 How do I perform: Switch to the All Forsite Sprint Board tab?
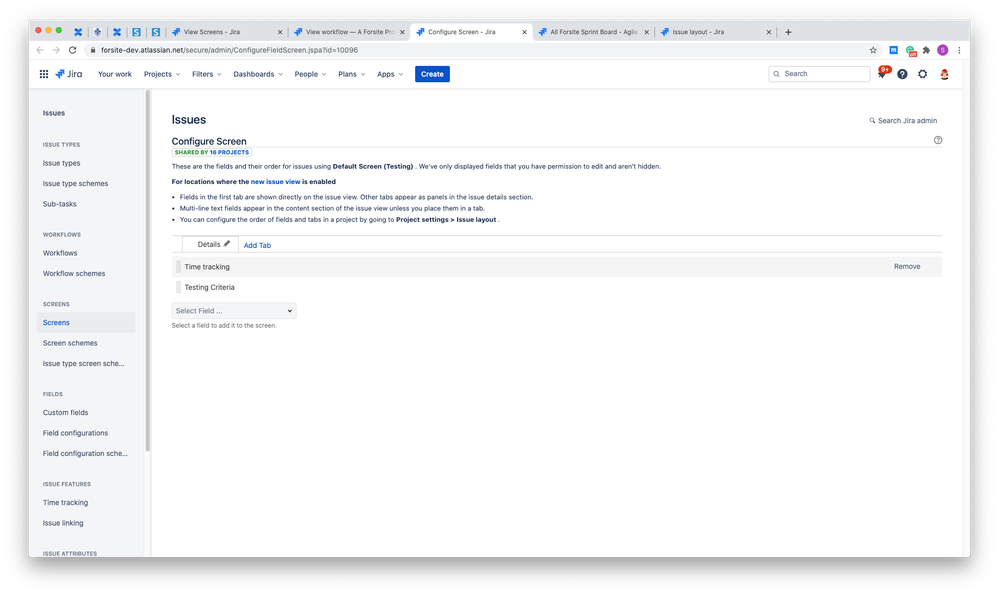click(x=593, y=32)
